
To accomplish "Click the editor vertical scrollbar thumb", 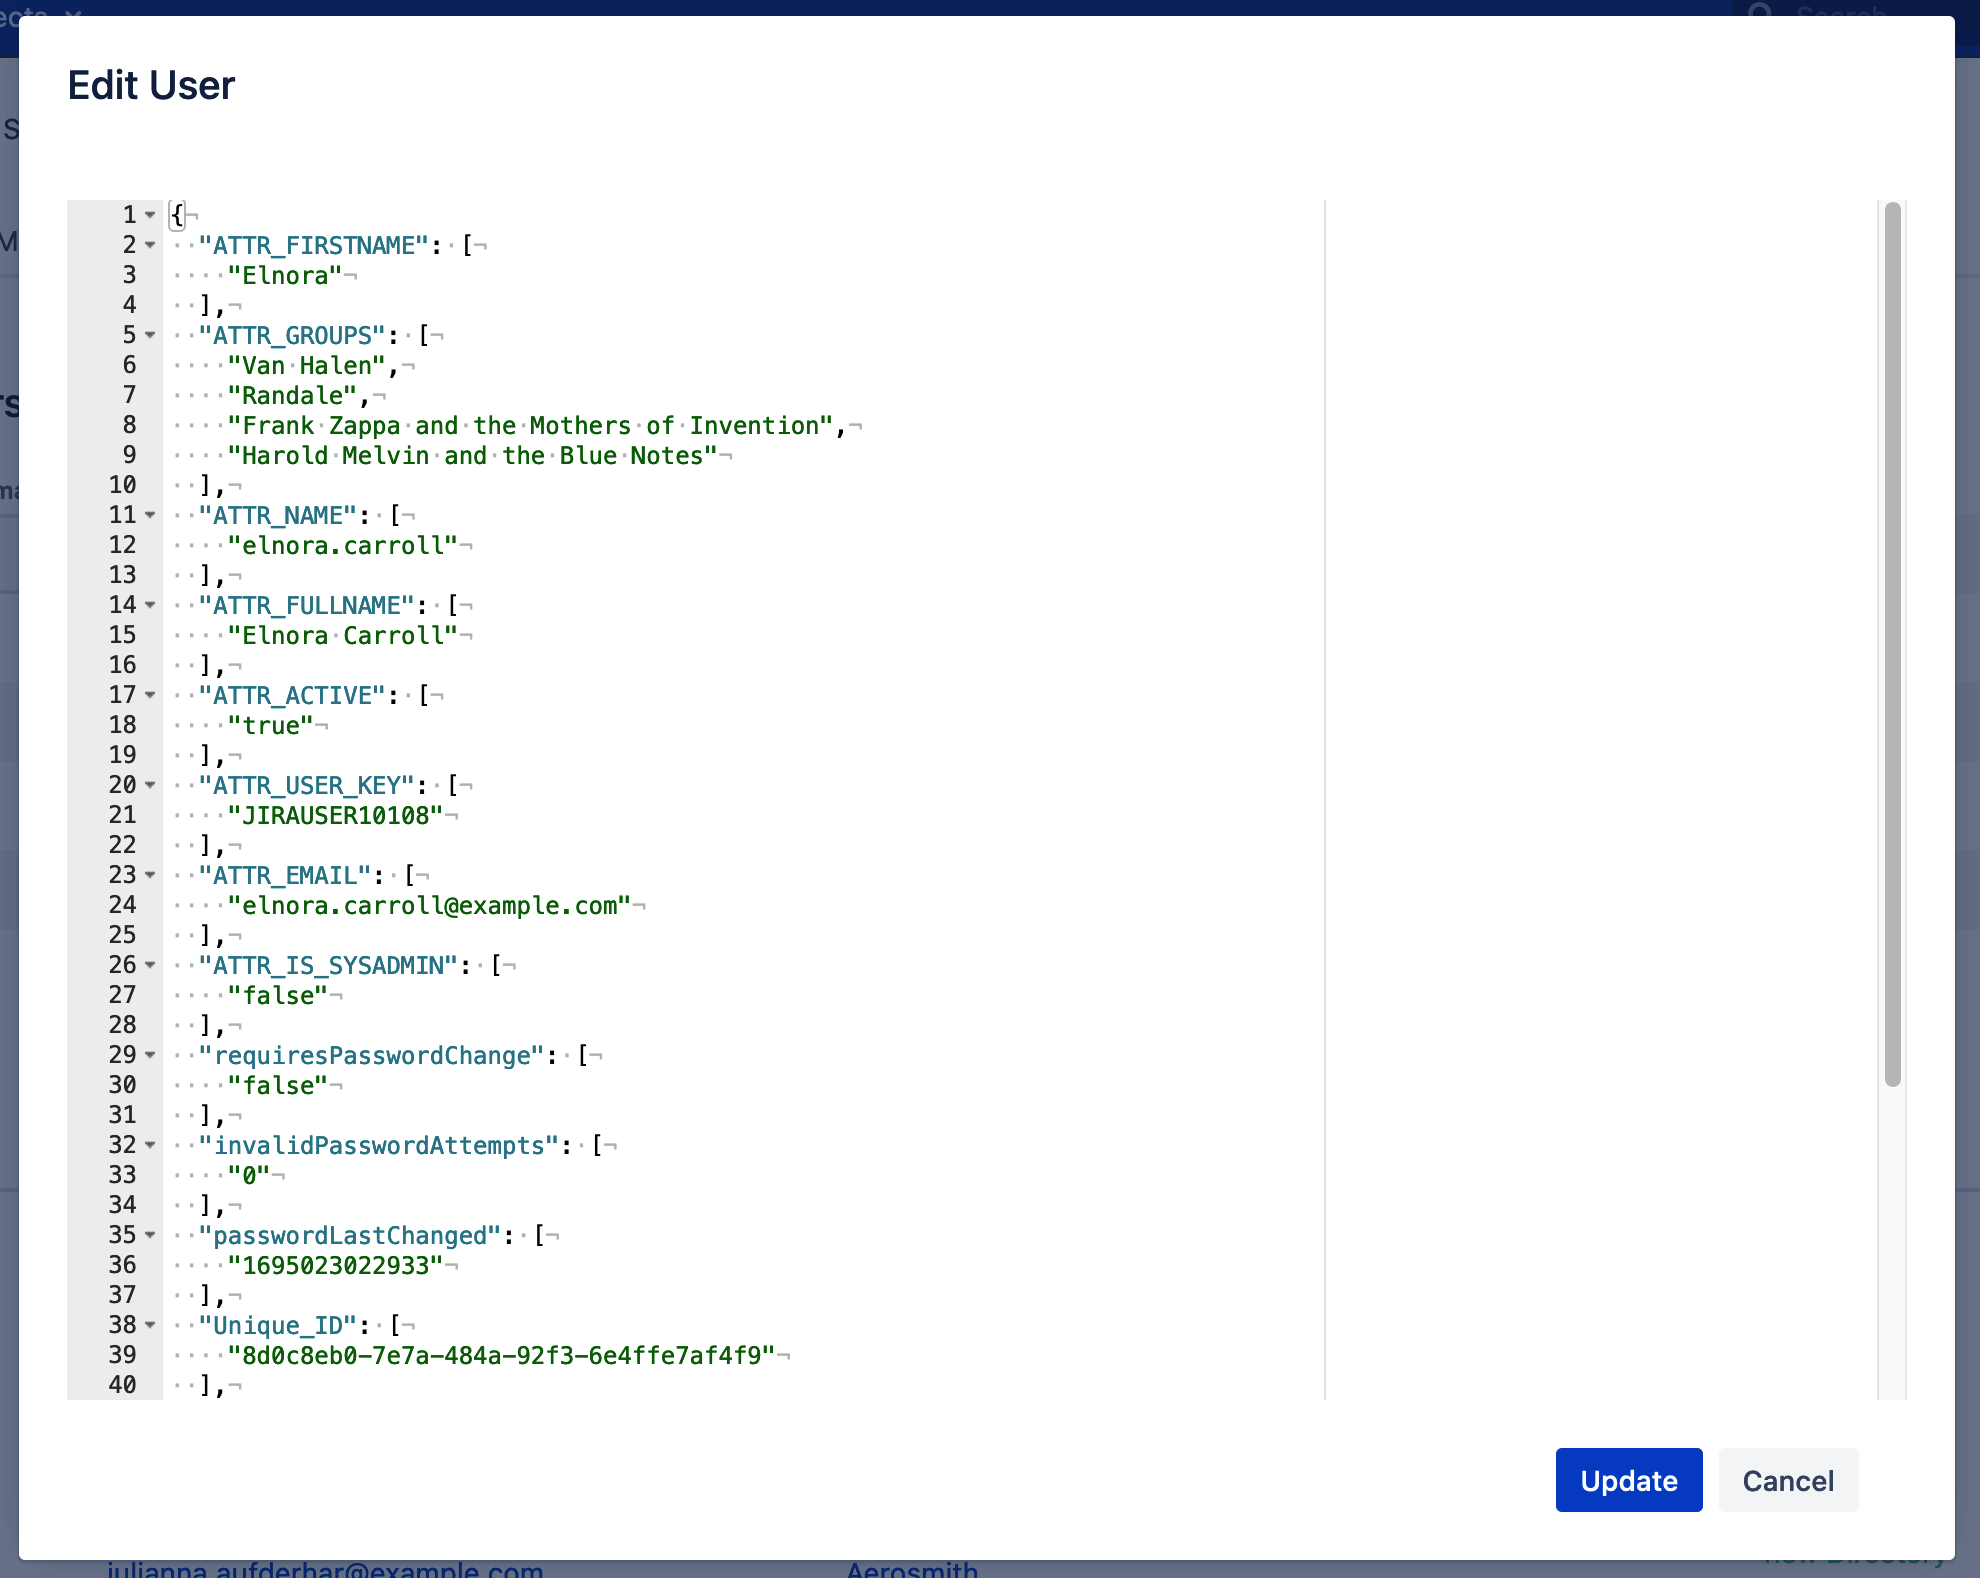I will tap(1892, 644).
